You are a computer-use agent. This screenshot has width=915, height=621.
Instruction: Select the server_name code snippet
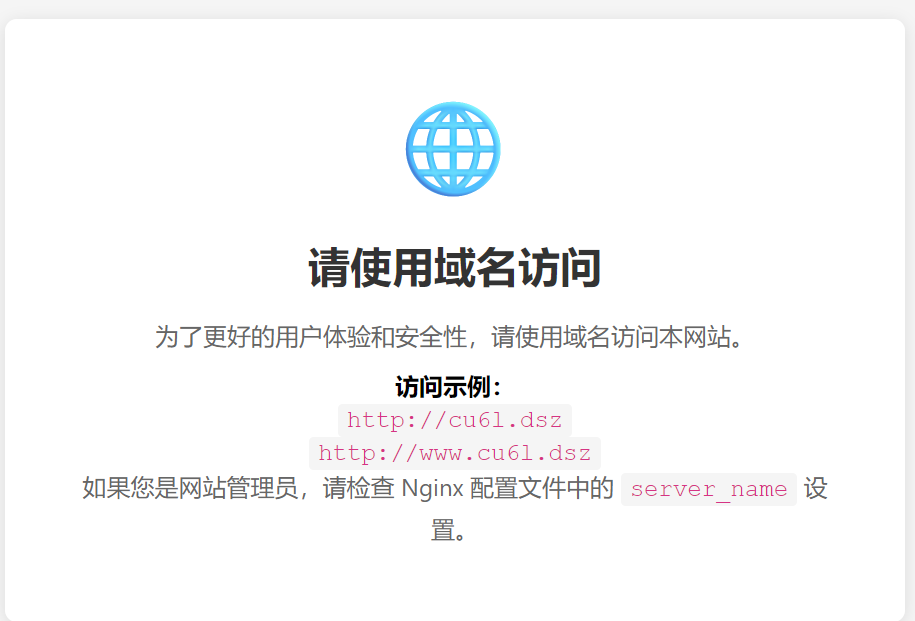click(708, 489)
